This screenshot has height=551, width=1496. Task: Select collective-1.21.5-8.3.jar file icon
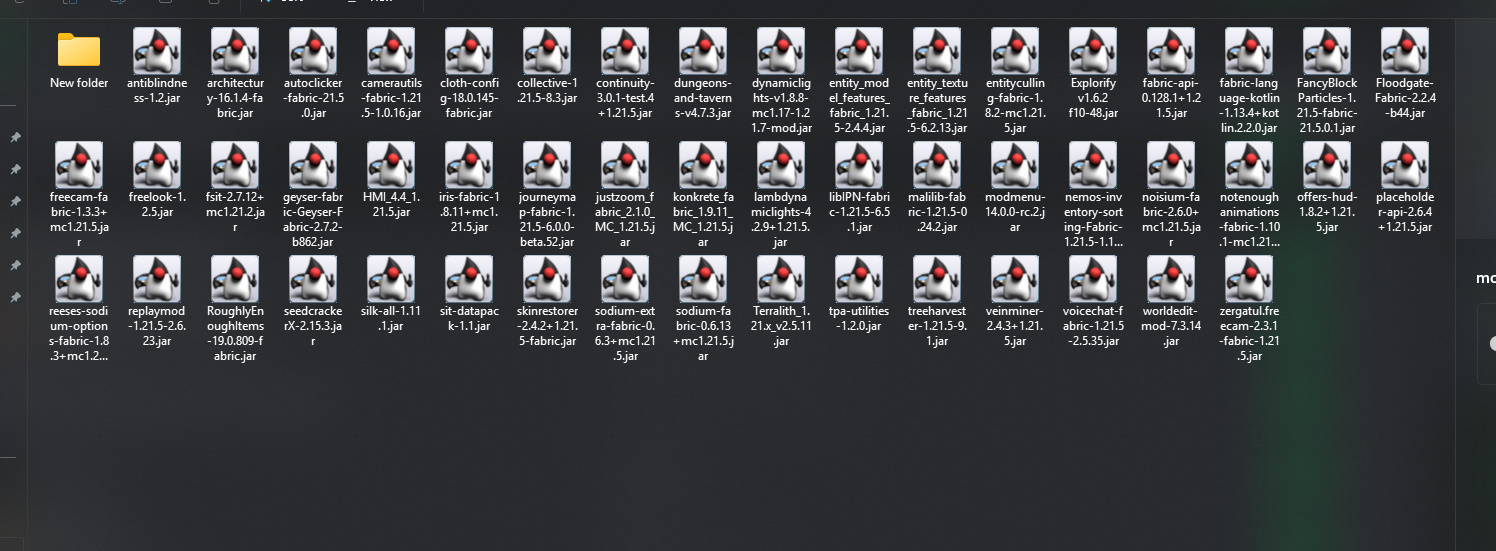click(547, 51)
